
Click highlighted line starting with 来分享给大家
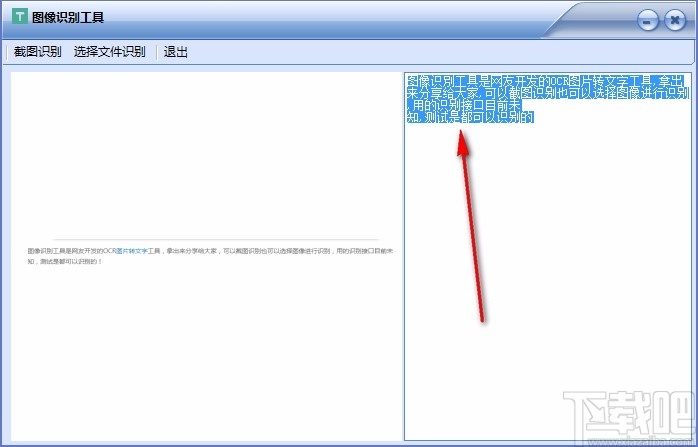(x=548, y=93)
